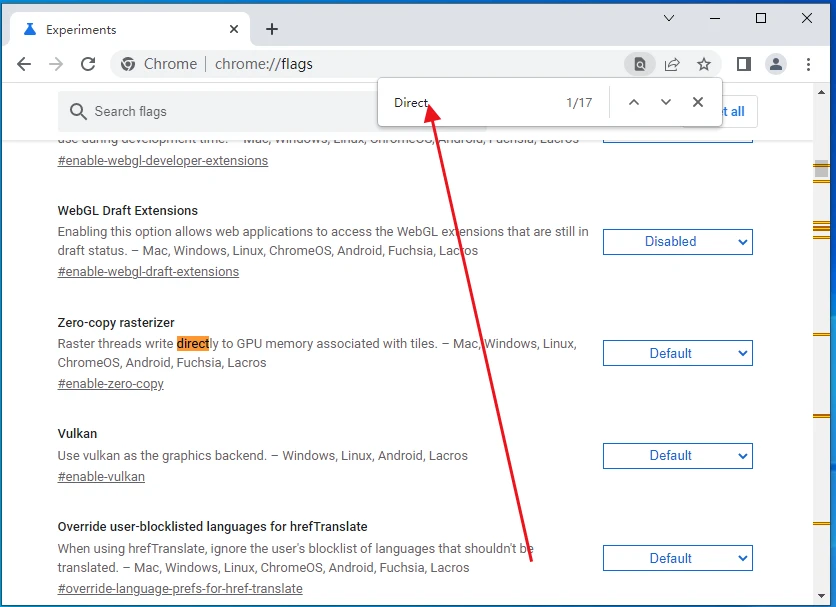Viewport: 836px width, 607px height.
Task: Click the back navigation arrow
Action: 24,64
